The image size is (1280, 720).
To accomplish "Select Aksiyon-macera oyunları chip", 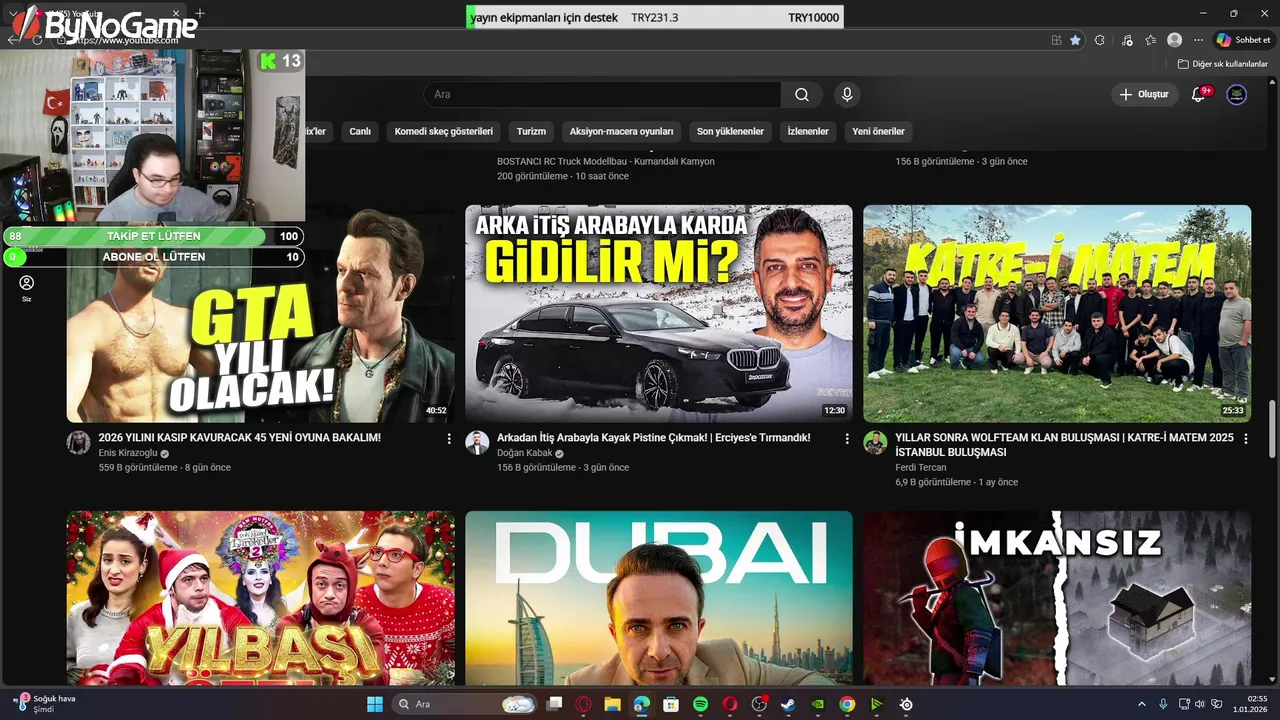I will tap(621, 131).
